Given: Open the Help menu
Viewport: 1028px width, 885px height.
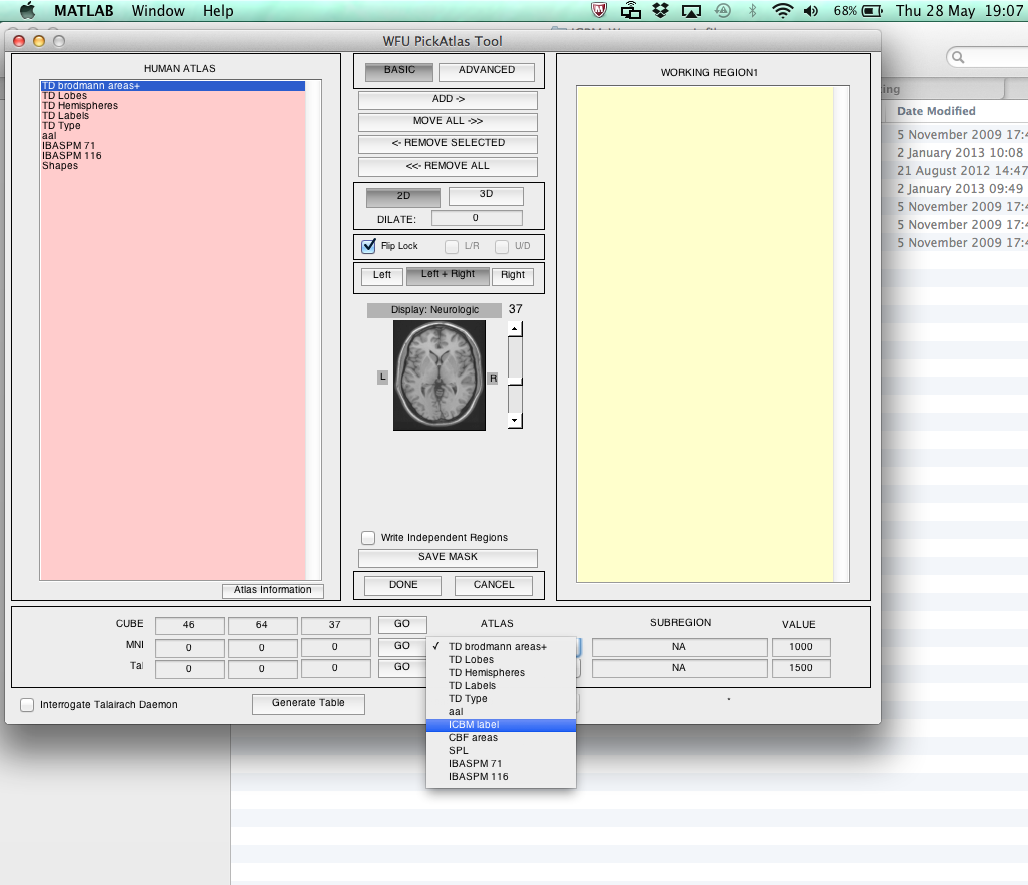Looking at the screenshot, I should click(218, 11).
